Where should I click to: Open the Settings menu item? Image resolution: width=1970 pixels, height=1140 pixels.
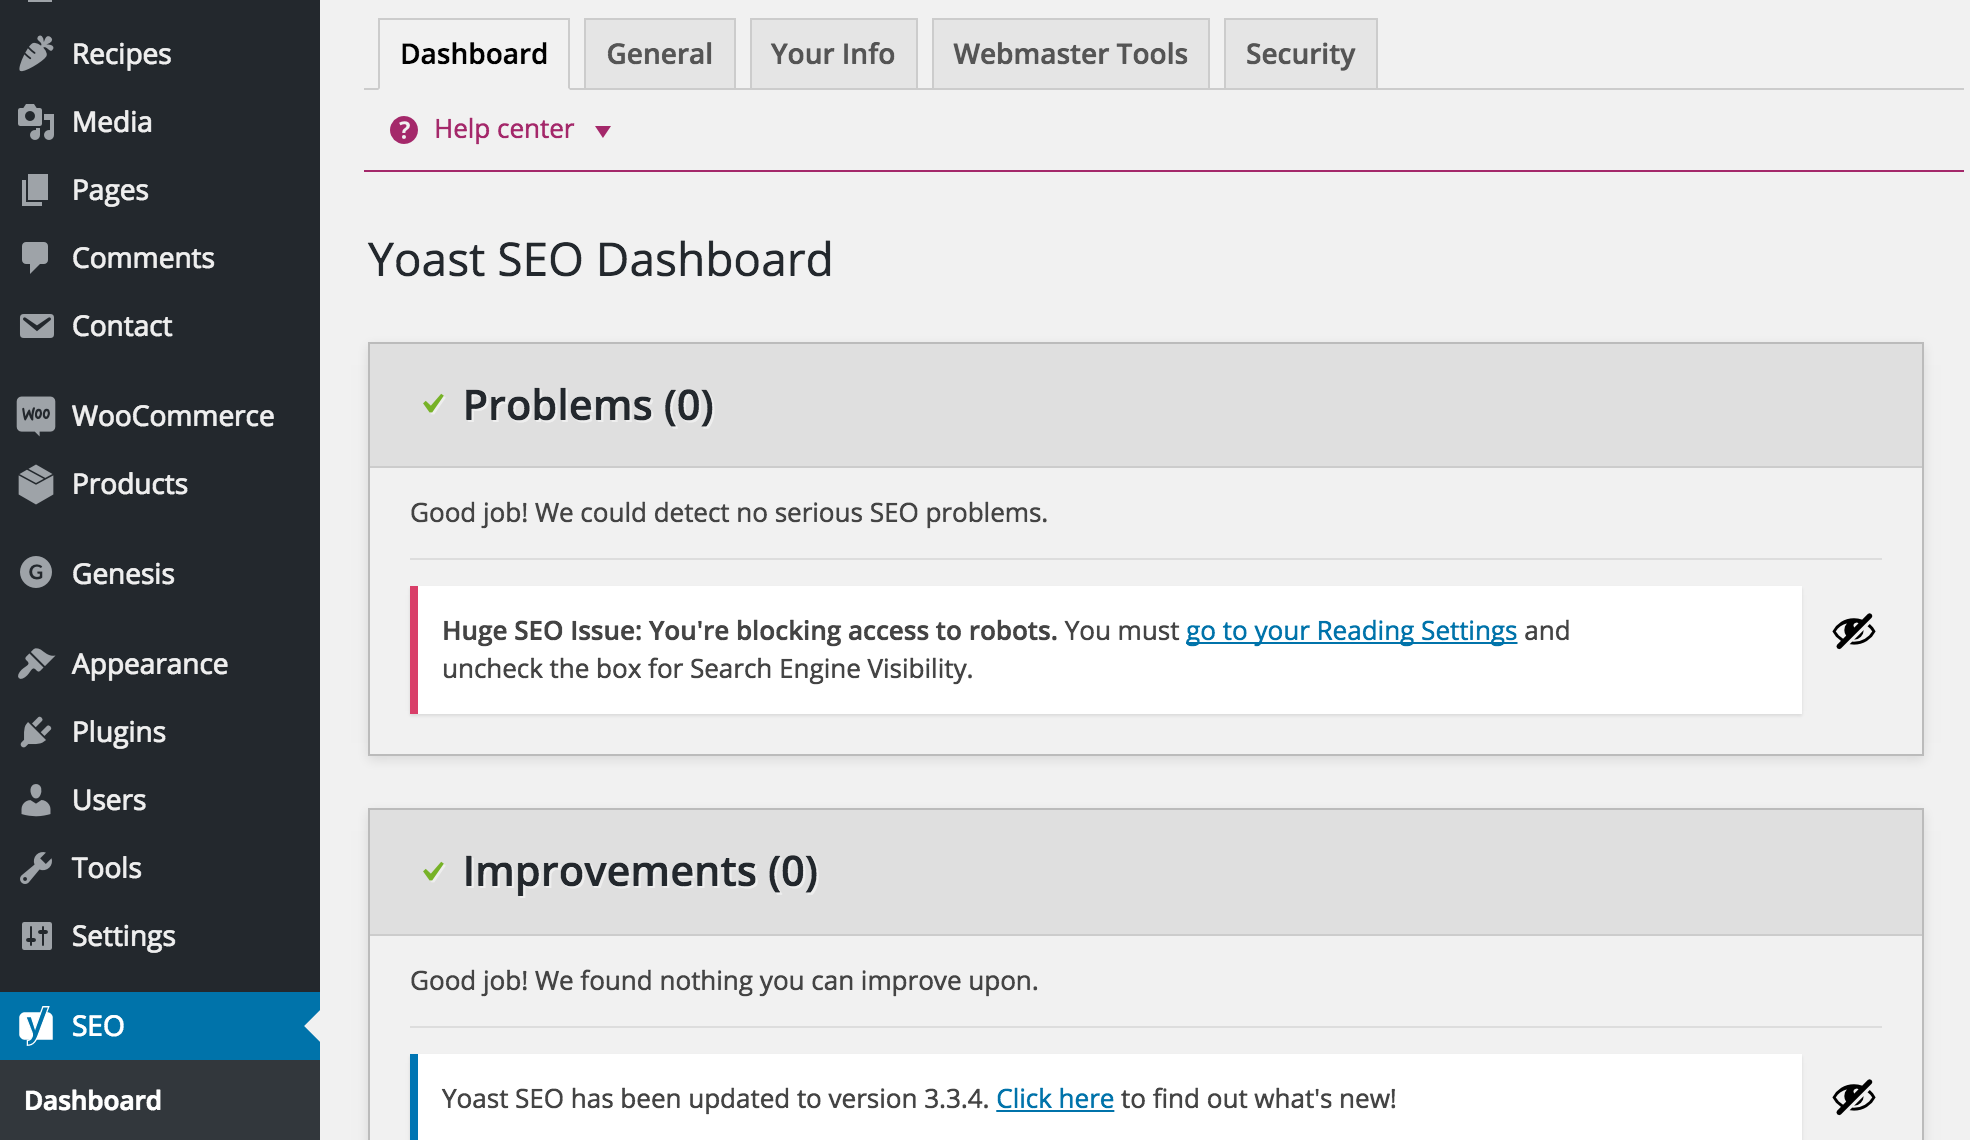pos(160,936)
